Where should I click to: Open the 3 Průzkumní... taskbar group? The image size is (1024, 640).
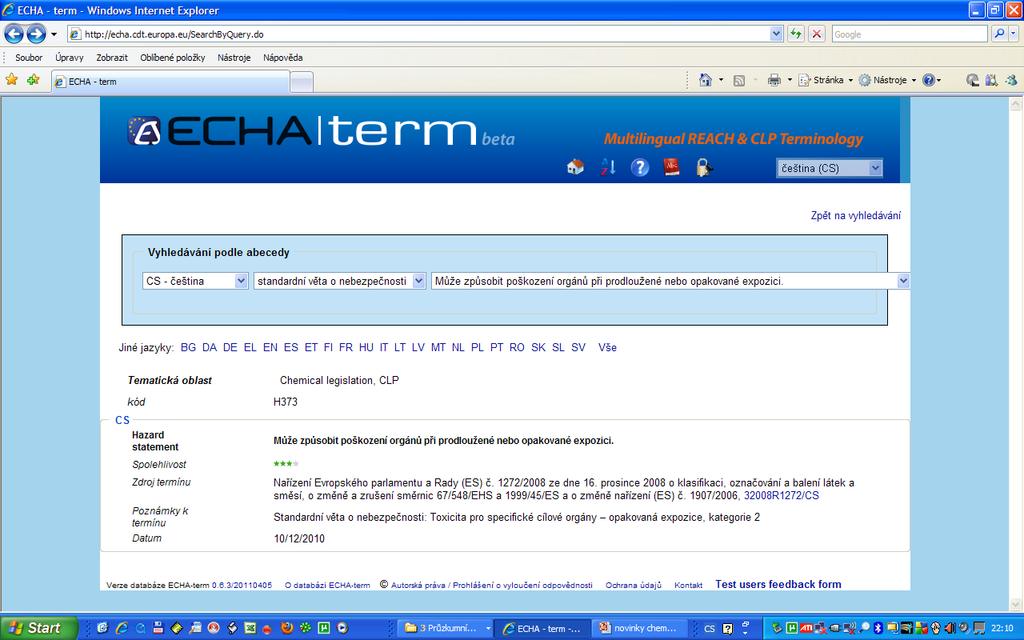[x=446, y=628]
